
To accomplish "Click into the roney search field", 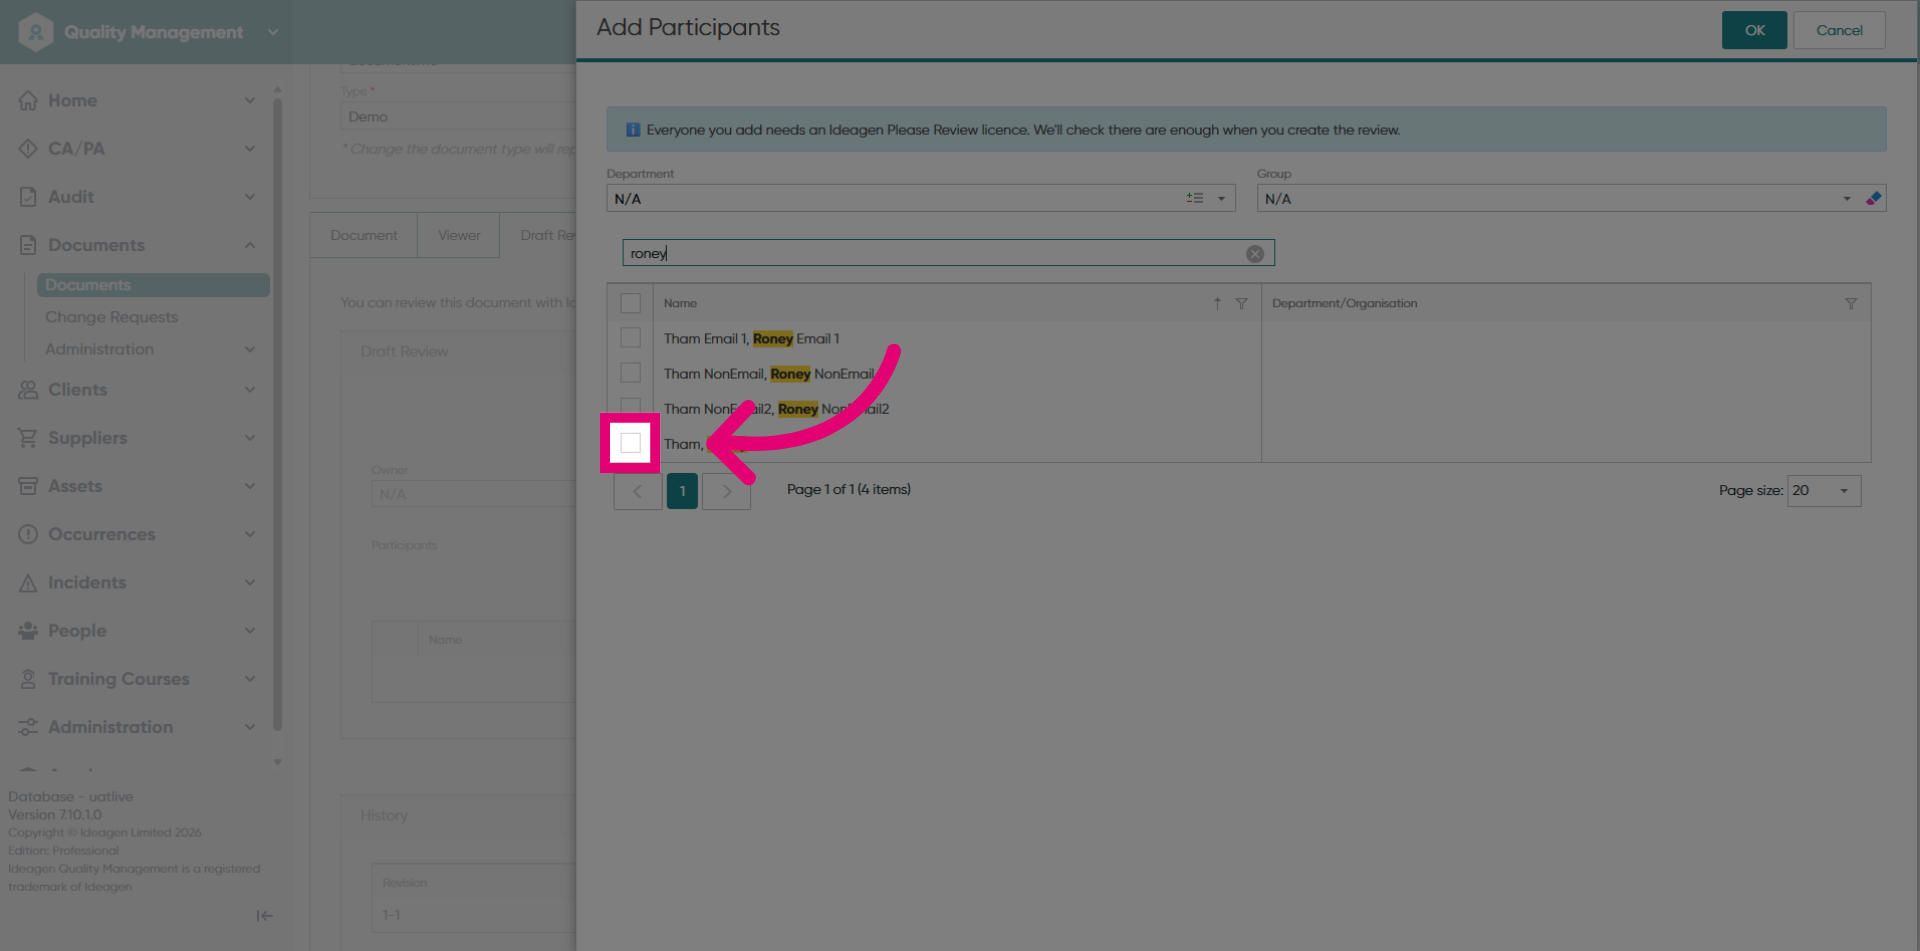I will pyautogui.click(x=935, y=253).
